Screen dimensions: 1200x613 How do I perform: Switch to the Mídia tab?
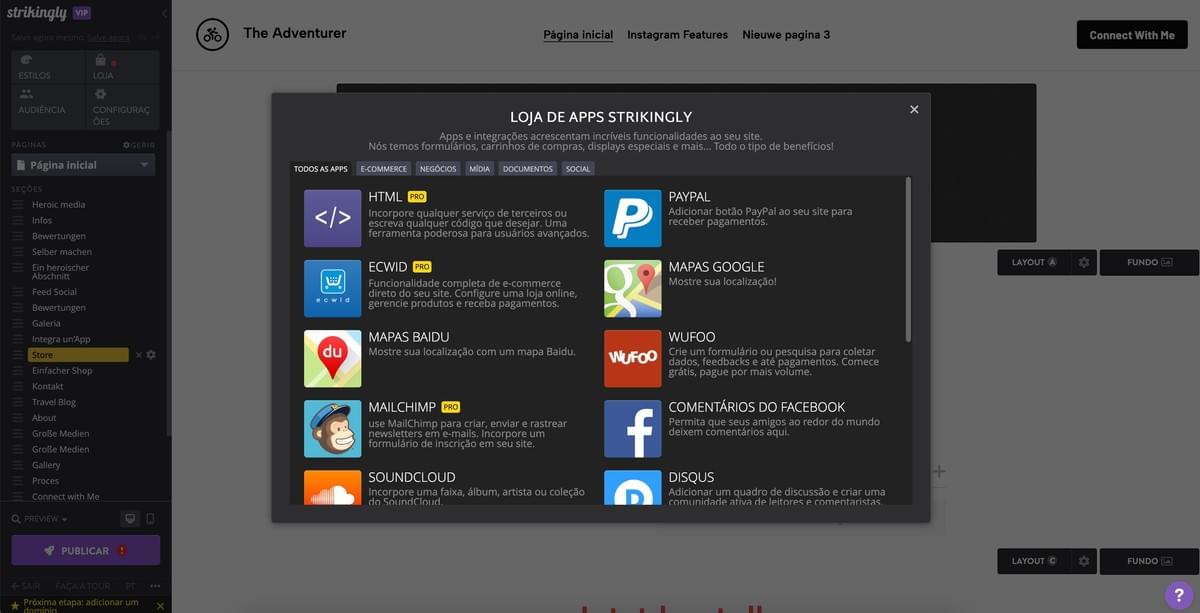coord(480,169)
